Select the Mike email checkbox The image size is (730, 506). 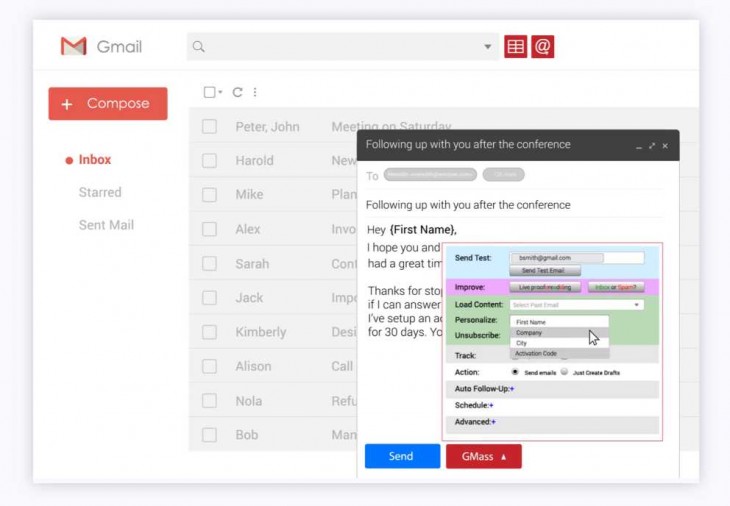210,195
